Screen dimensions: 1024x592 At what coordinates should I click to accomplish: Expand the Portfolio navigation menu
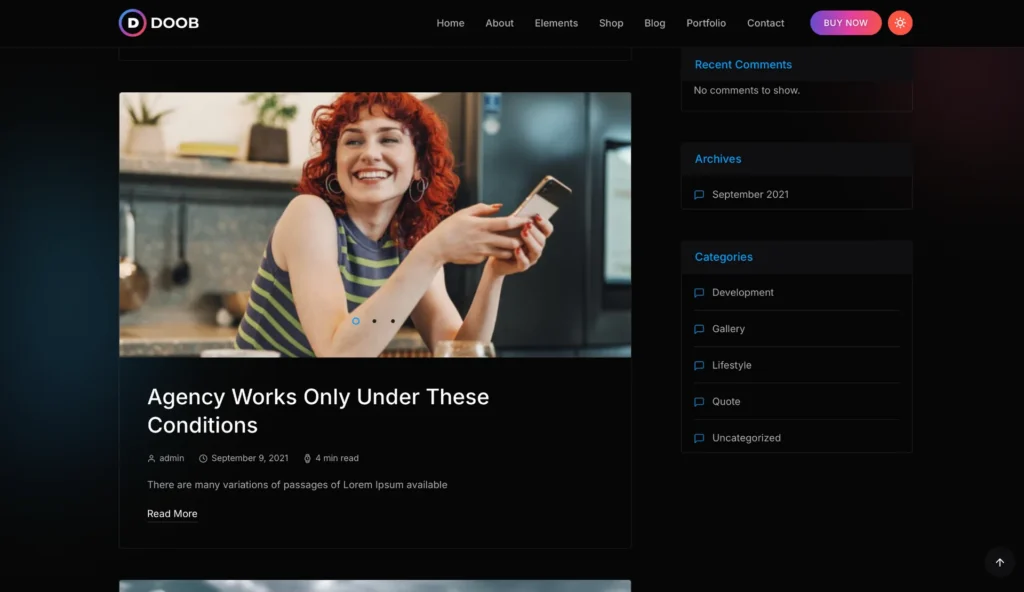pyautogui.click(x=706, y=23)
